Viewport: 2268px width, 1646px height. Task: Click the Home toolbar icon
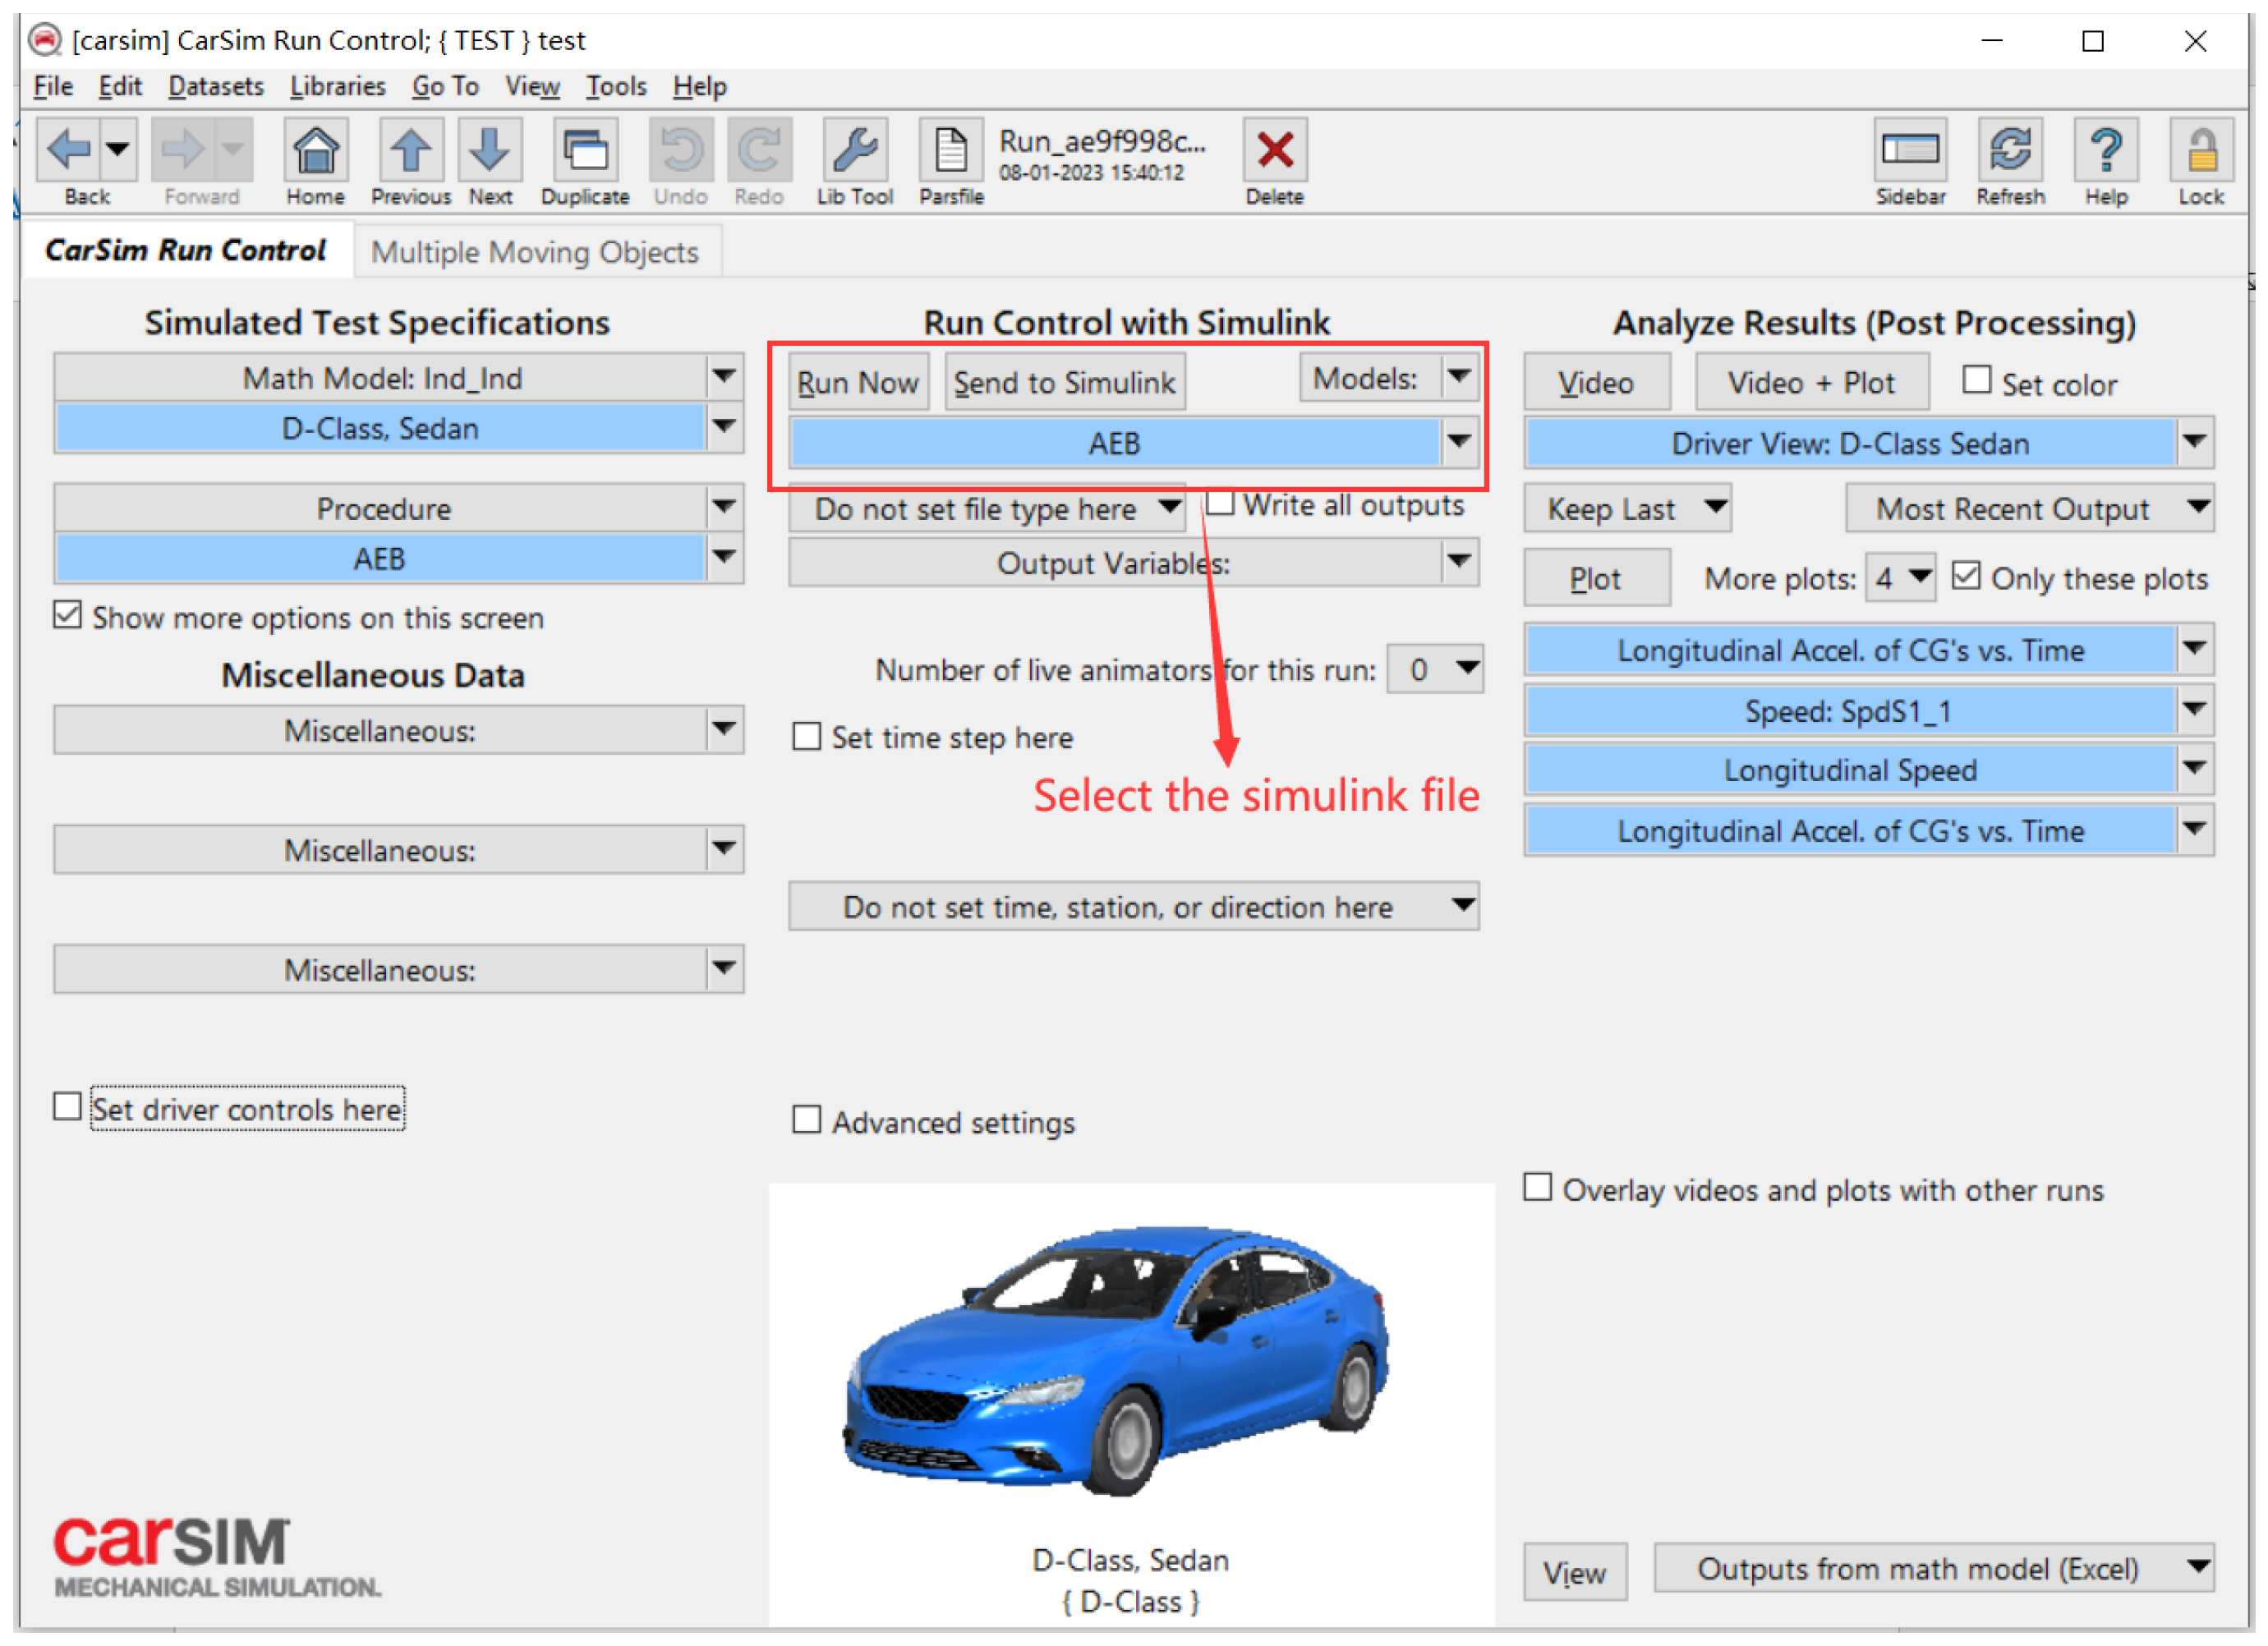pyautogui.click(x=315, y=152)
